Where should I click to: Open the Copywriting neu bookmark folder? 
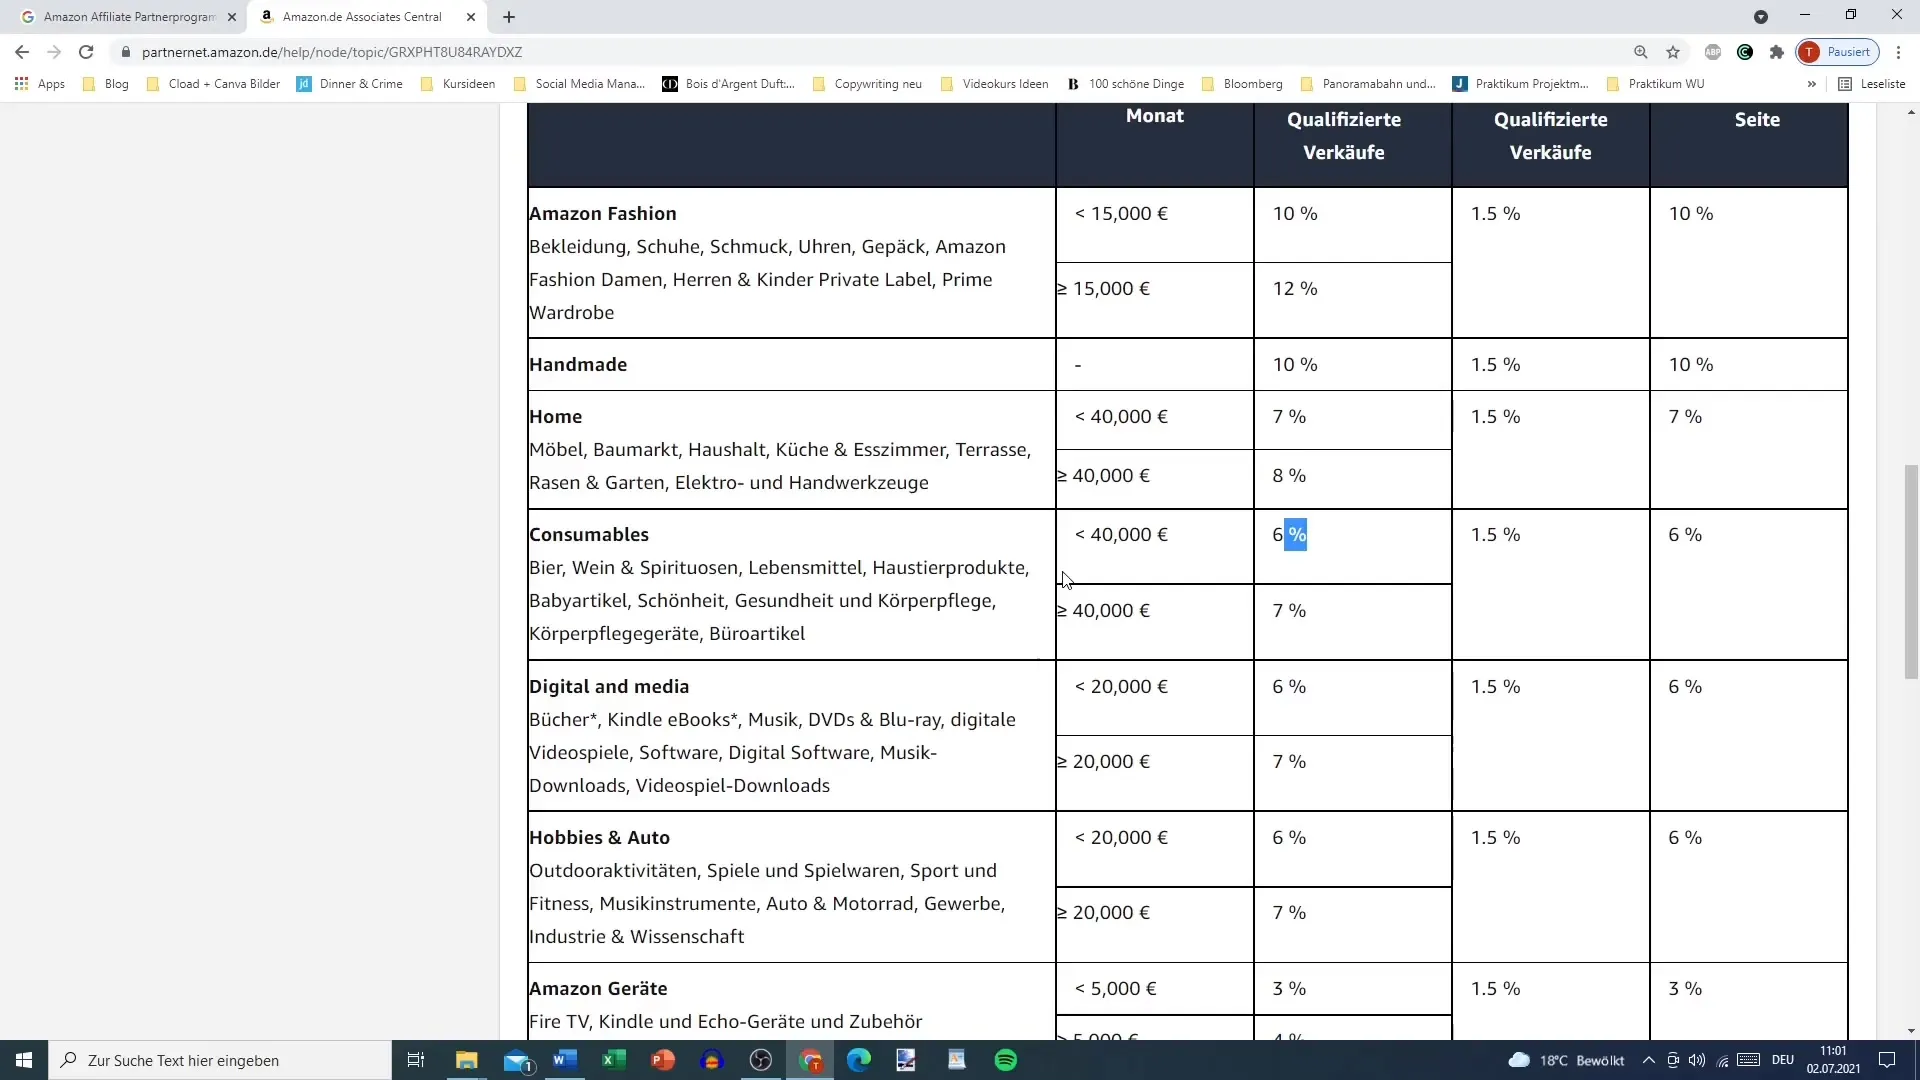(867, 84)
